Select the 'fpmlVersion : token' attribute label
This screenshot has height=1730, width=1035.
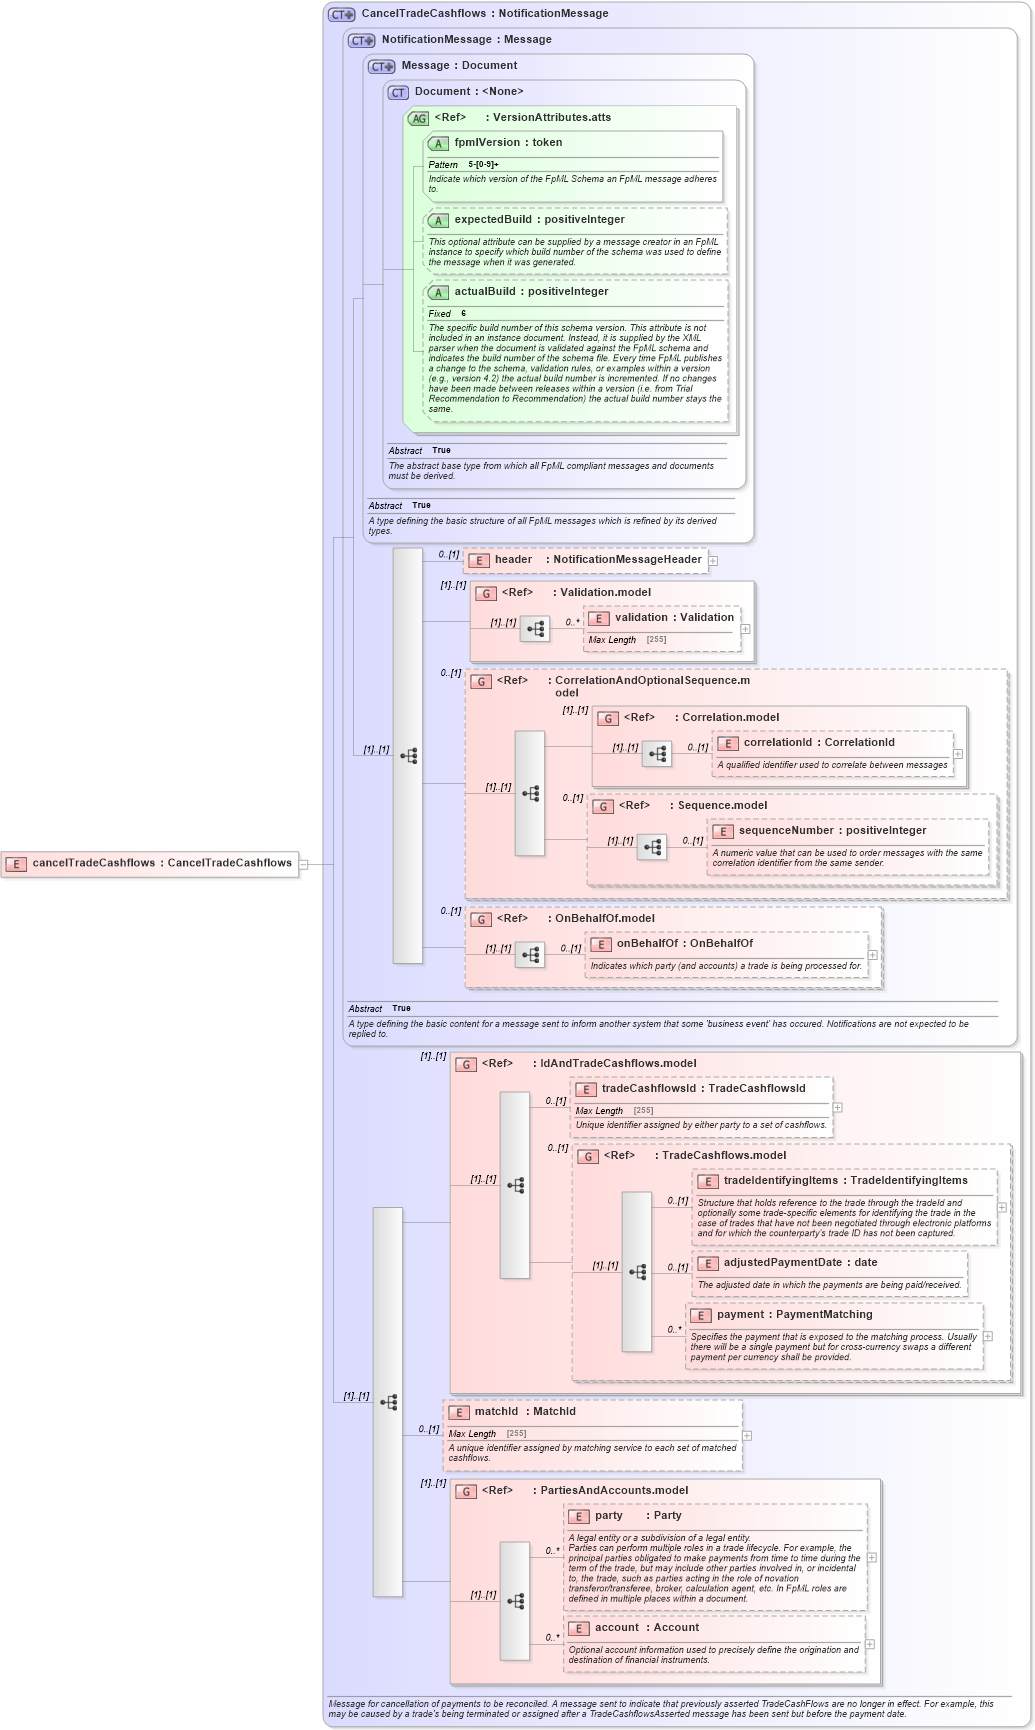coord(508,143)
